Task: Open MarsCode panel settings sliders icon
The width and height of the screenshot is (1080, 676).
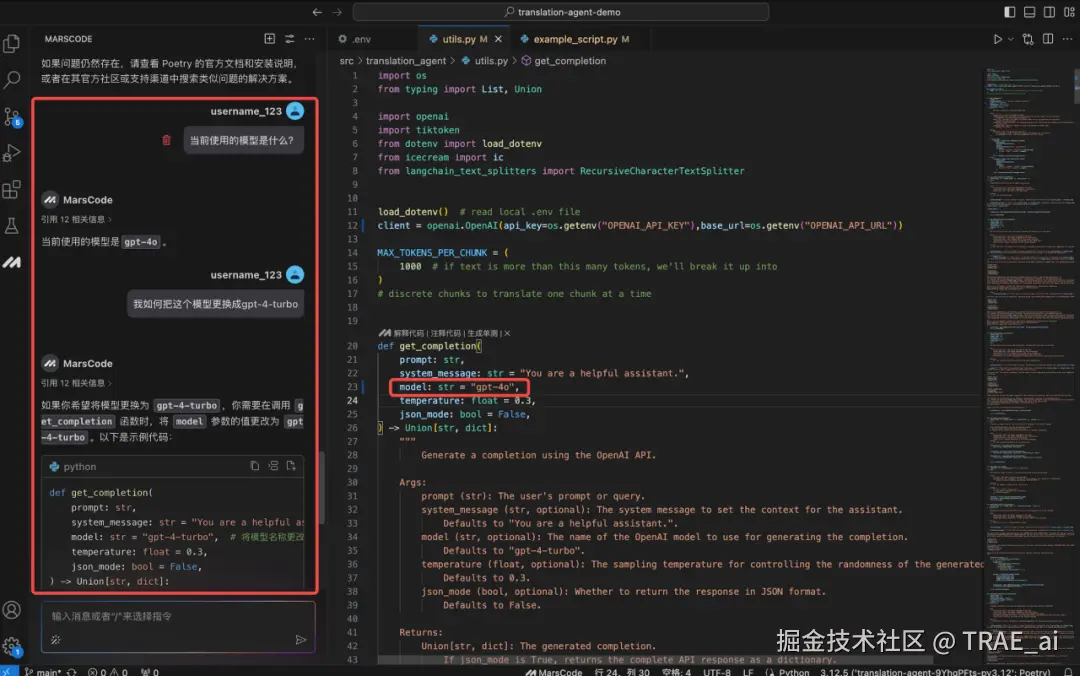Action: (289, 39)
